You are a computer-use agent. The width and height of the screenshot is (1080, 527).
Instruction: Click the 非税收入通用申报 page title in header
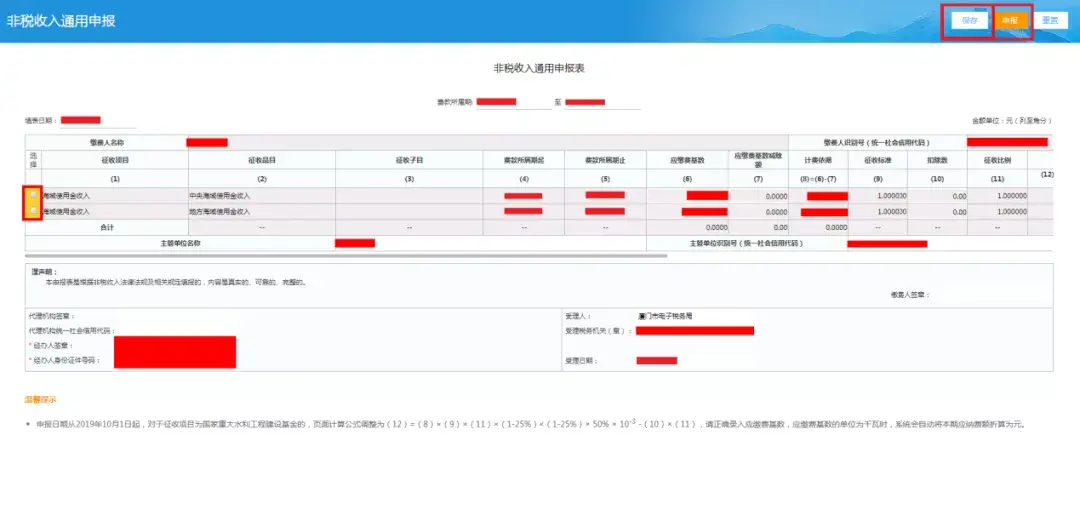pos(62,20)
